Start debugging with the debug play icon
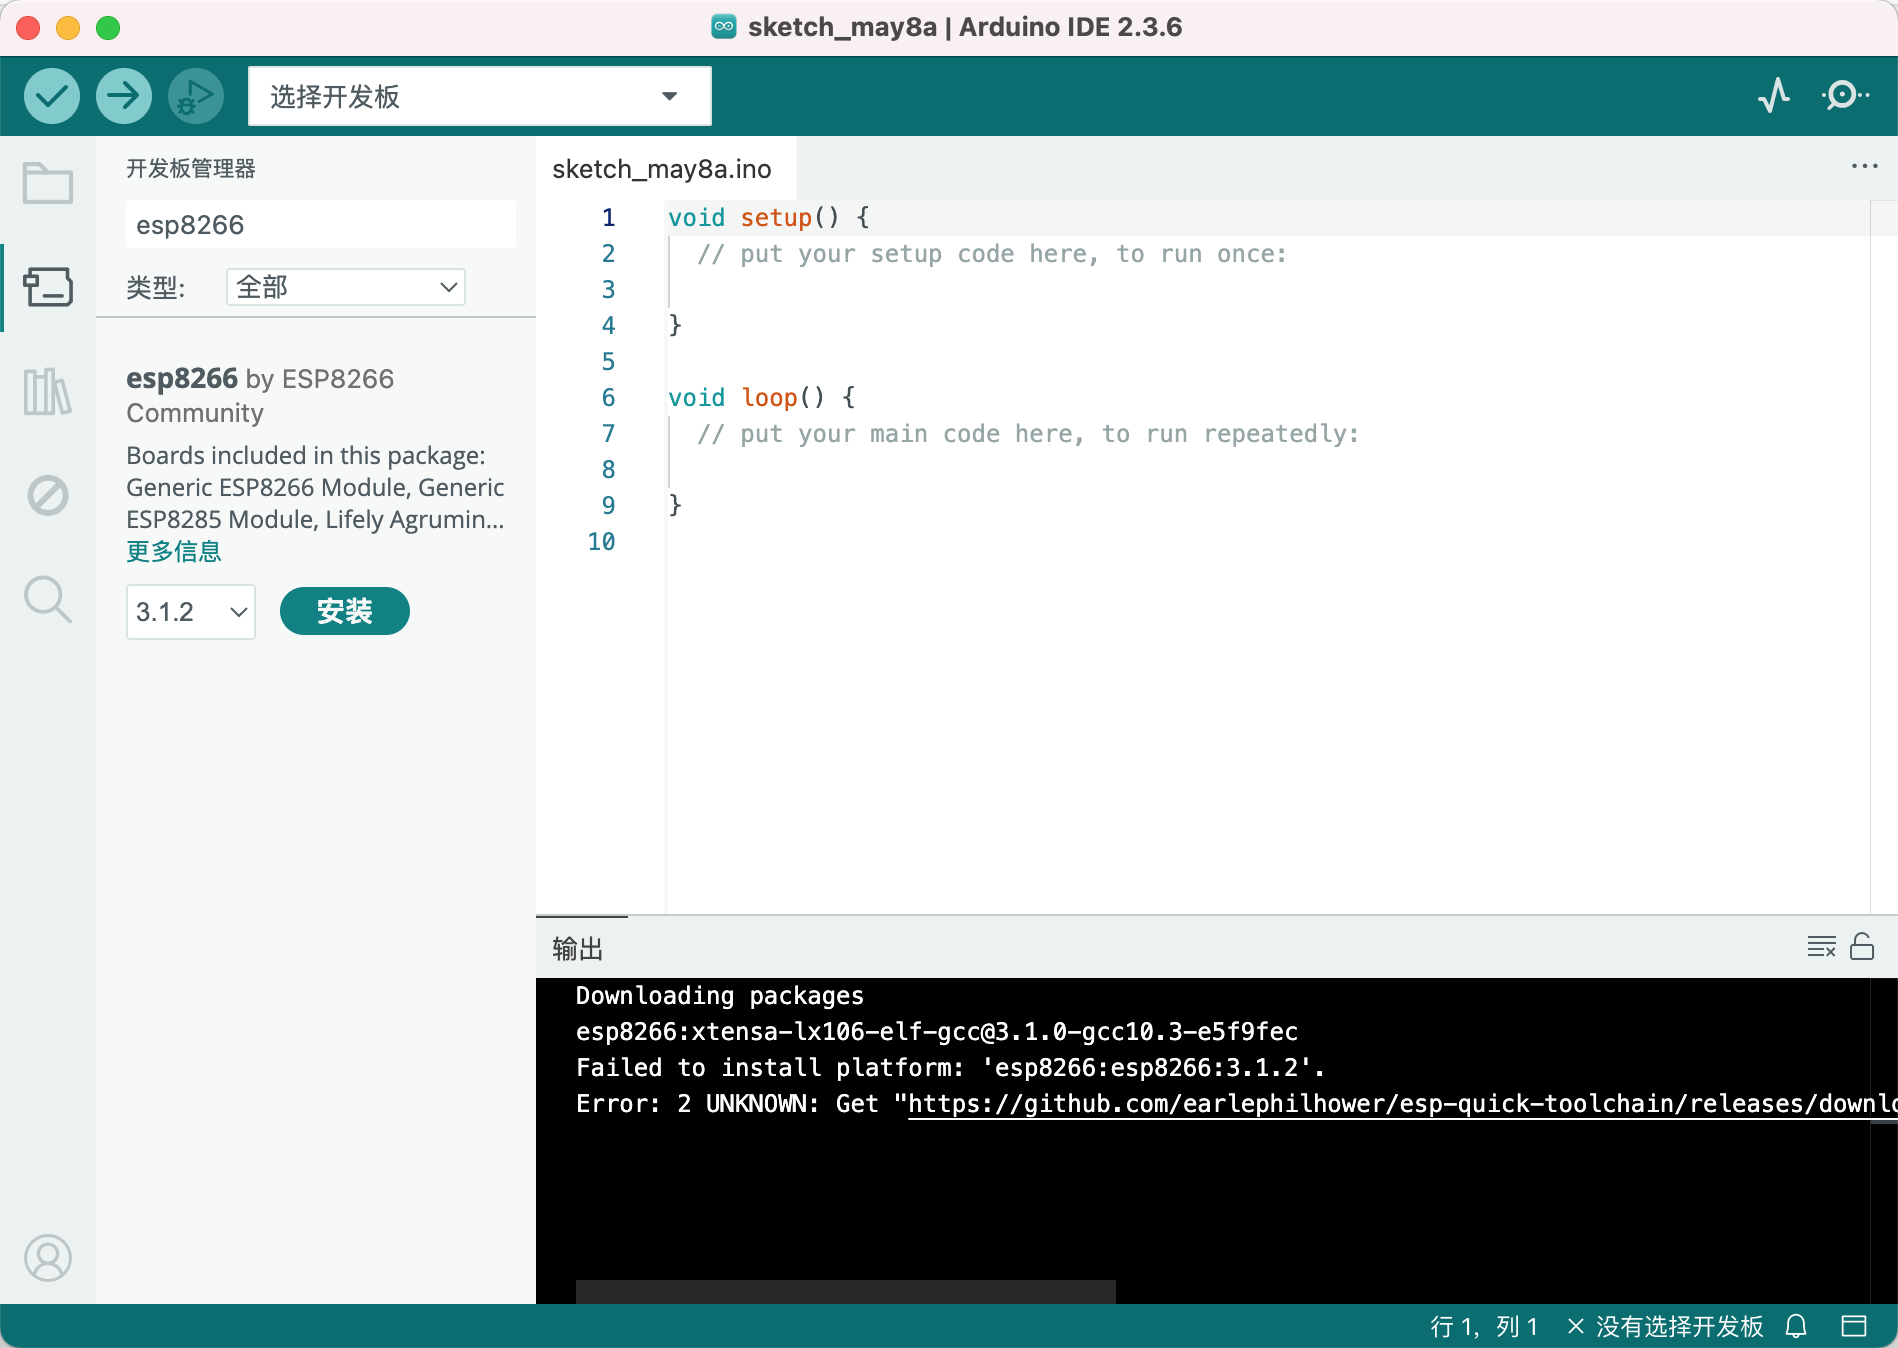Viewport: 1898px width, 1348px height. click(x=195, y=96)
